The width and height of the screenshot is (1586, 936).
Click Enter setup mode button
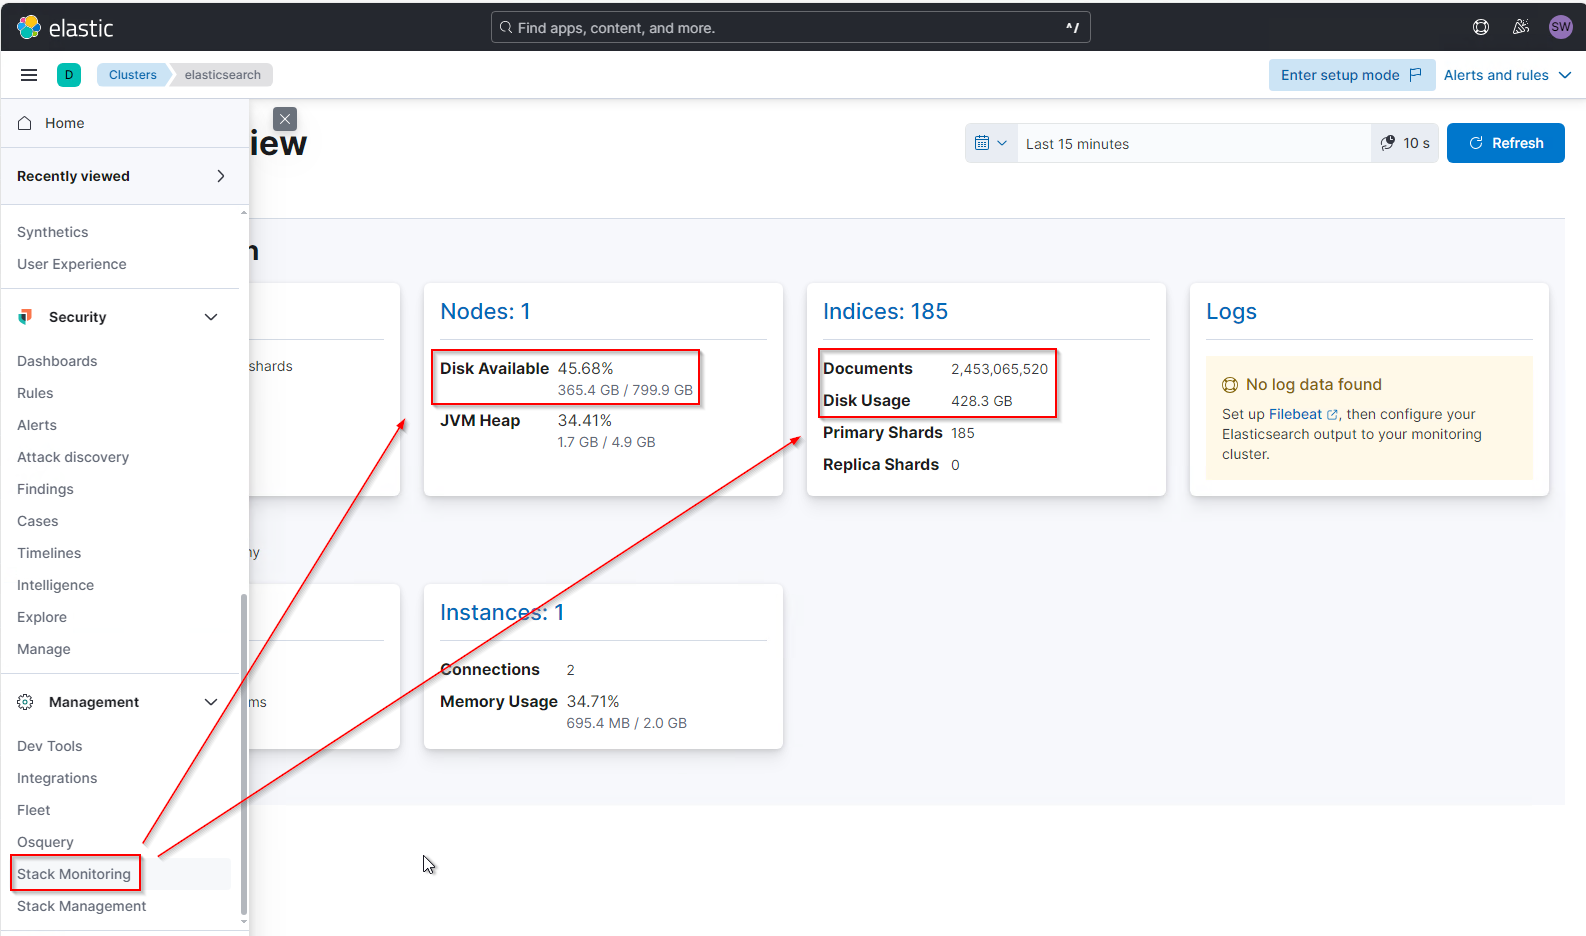click(x=1351, y=75)
